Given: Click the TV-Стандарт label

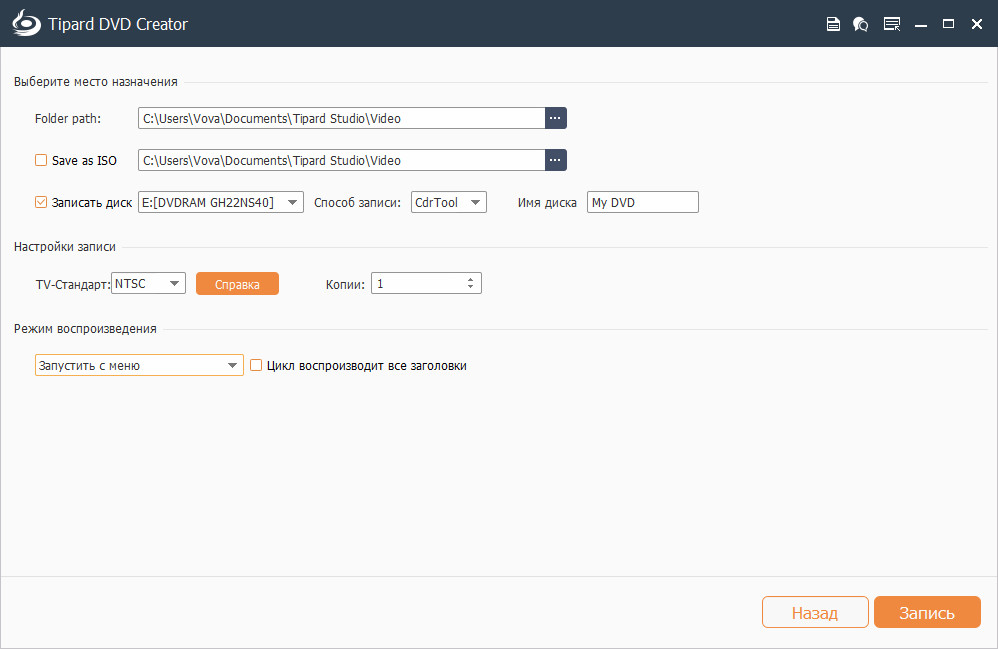Looking at the screenshot, I should (x=73, y=284).
